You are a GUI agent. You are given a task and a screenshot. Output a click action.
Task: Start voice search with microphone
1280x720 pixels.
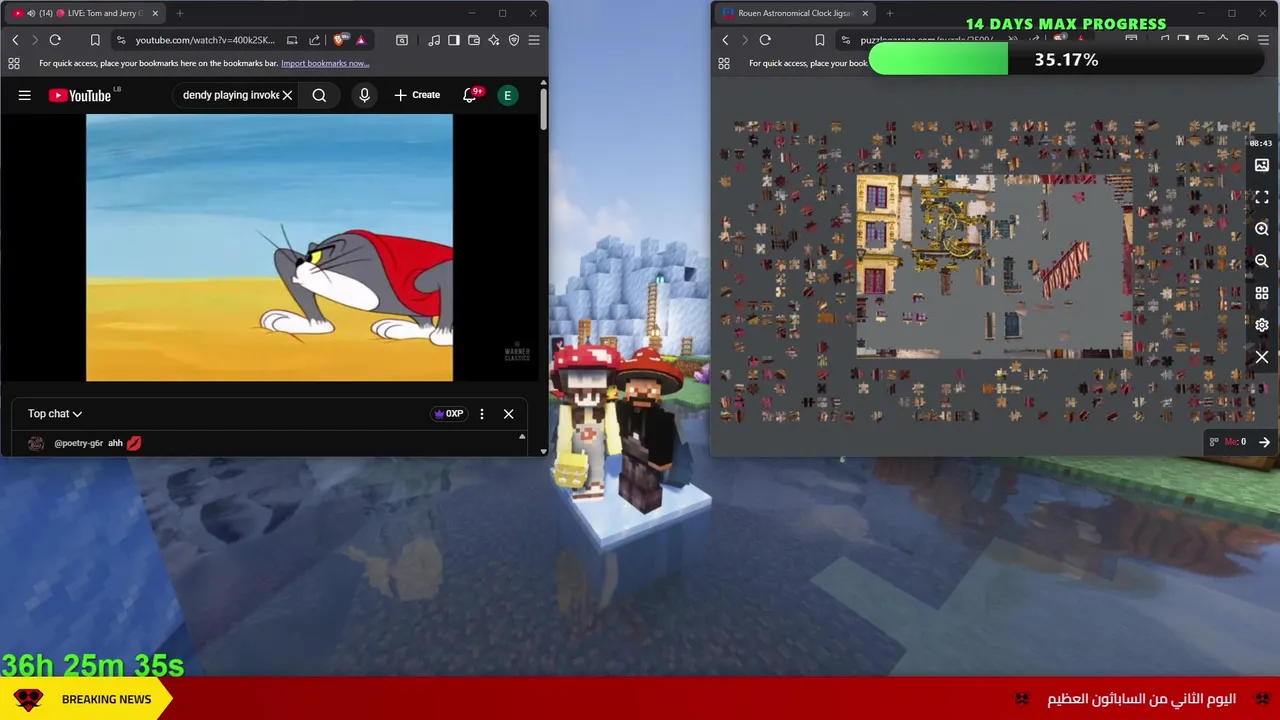[364, 95]
